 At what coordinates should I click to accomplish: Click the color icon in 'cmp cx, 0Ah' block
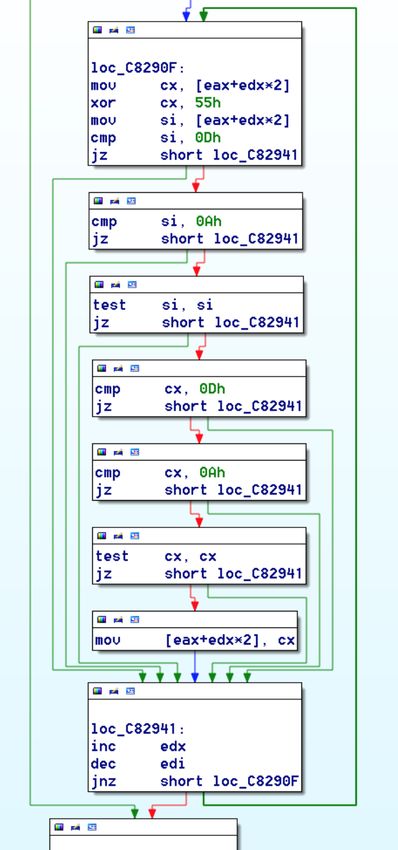coord(101,452)
